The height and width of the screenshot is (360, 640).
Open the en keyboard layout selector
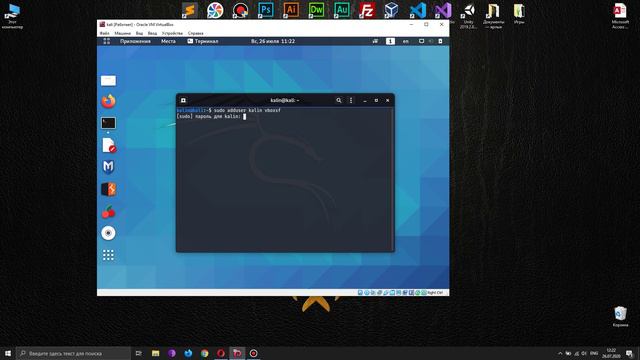[x=405, y=41]
